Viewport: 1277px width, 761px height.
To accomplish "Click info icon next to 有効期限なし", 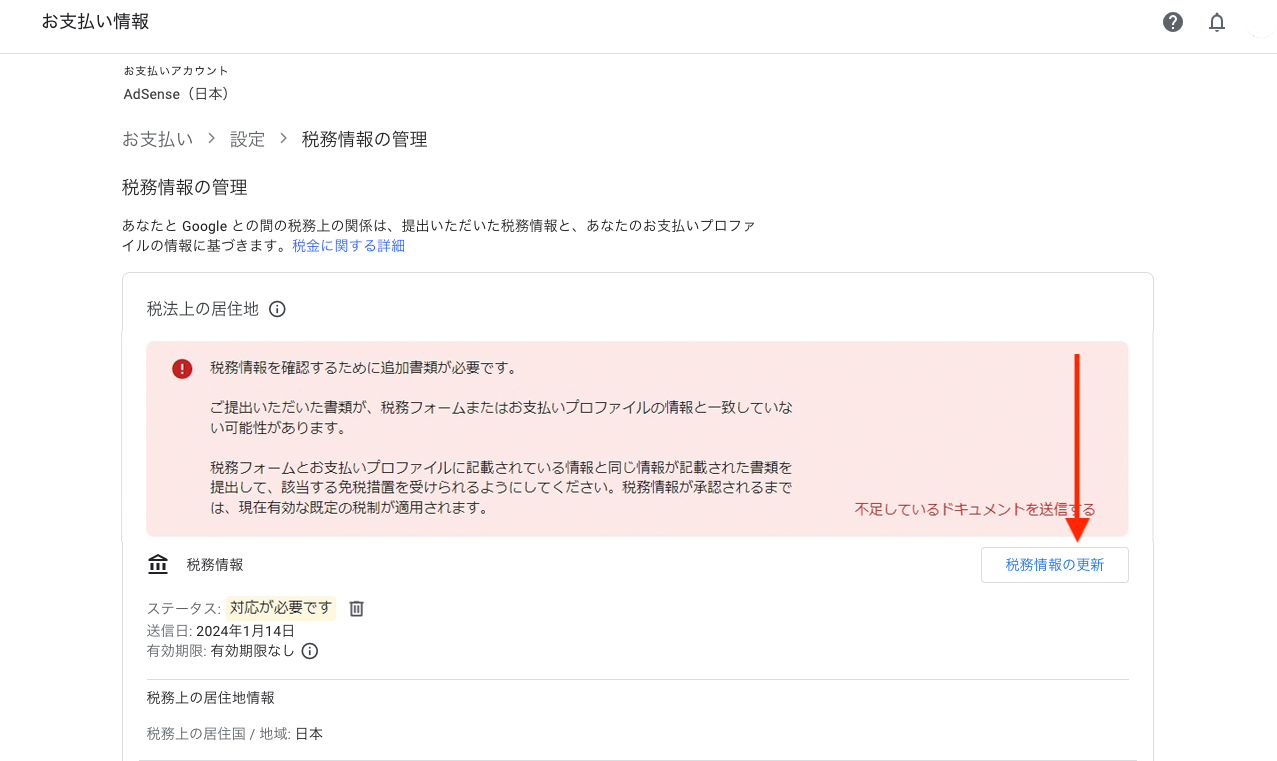I will point(310,651).
